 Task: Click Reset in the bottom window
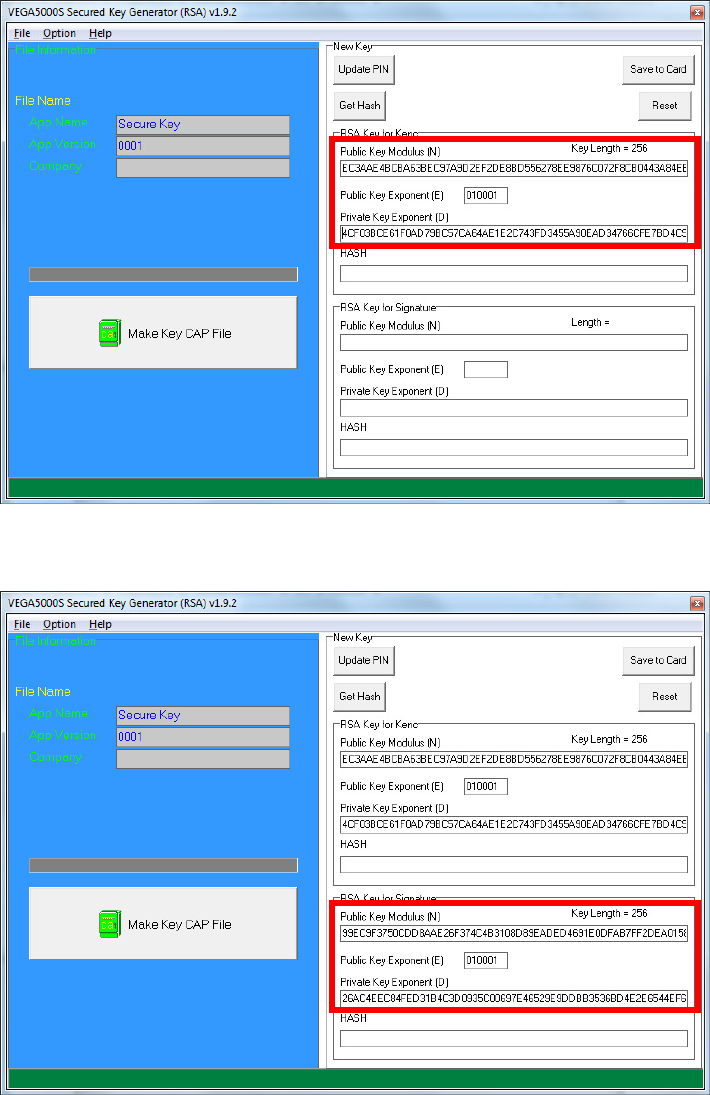coord(665,696)
